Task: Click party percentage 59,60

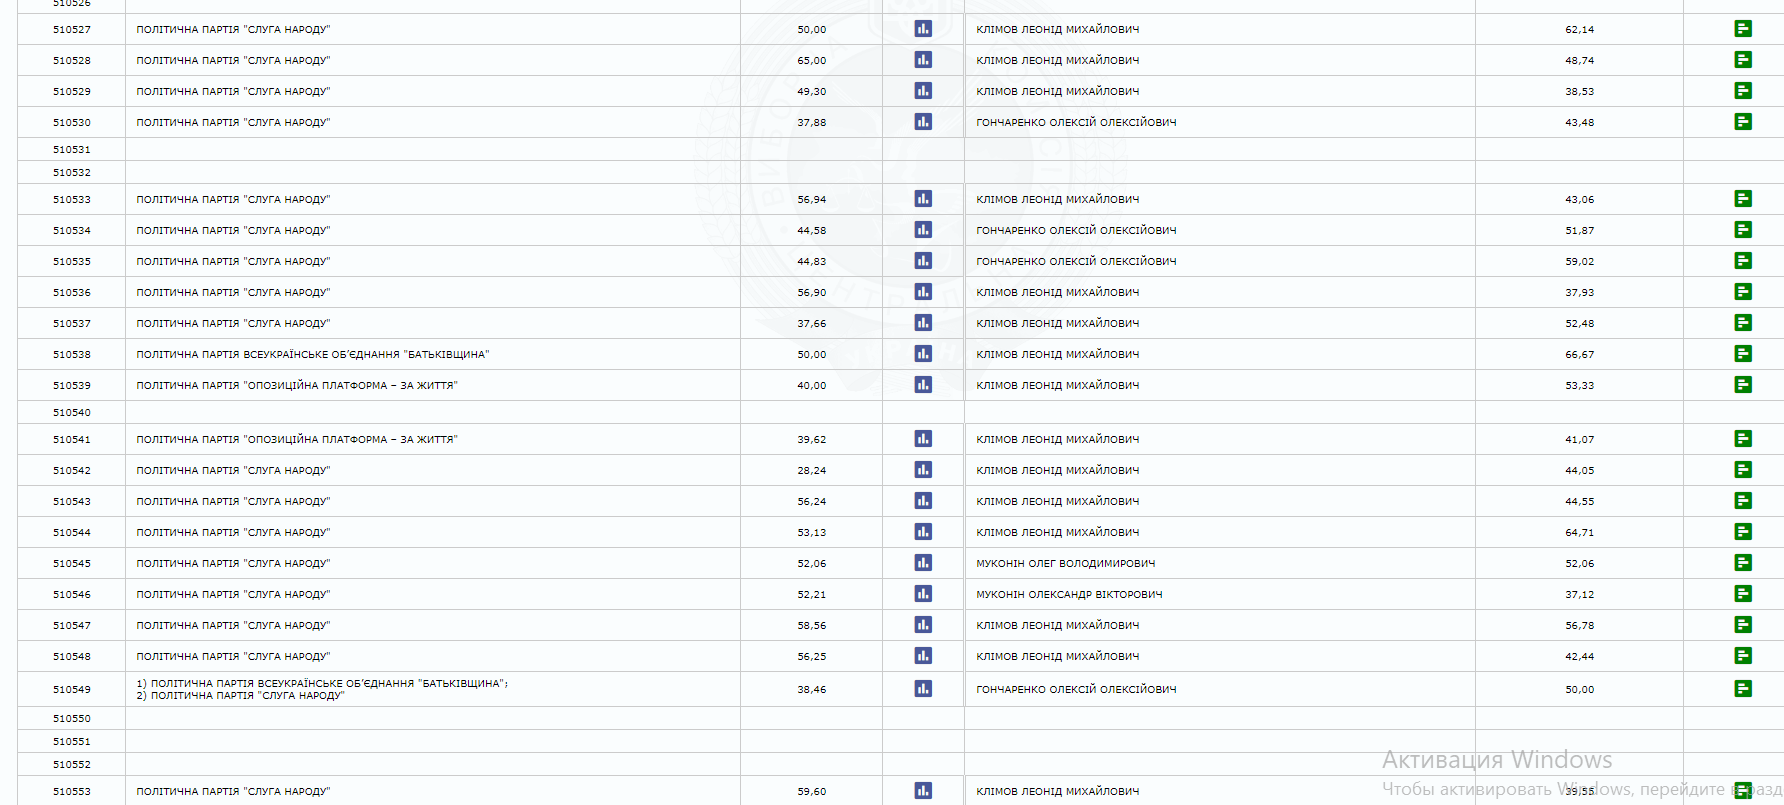Action: pyautogui.click(x=812, y=792)
